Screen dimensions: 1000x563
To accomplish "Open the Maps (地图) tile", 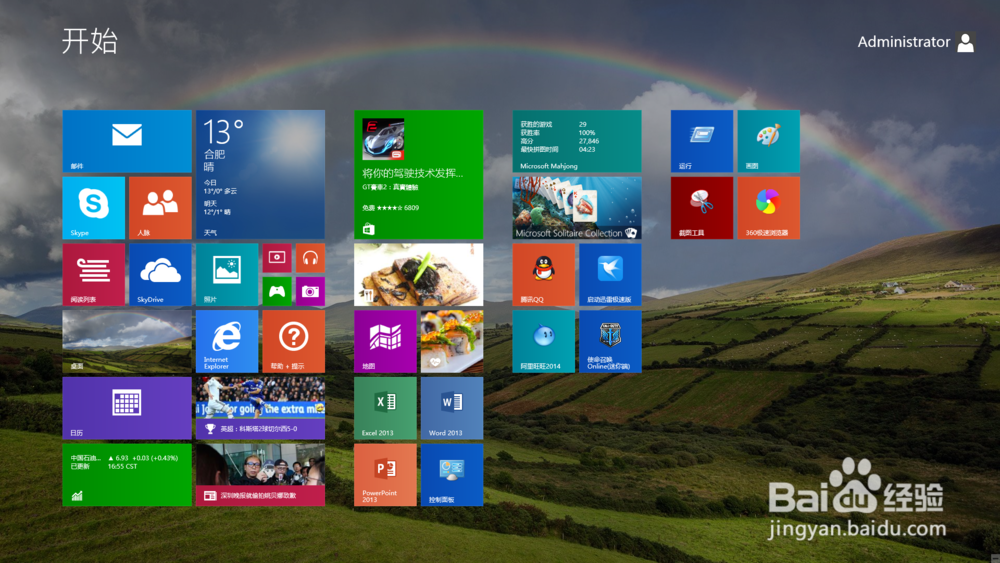I will point(385,341).
